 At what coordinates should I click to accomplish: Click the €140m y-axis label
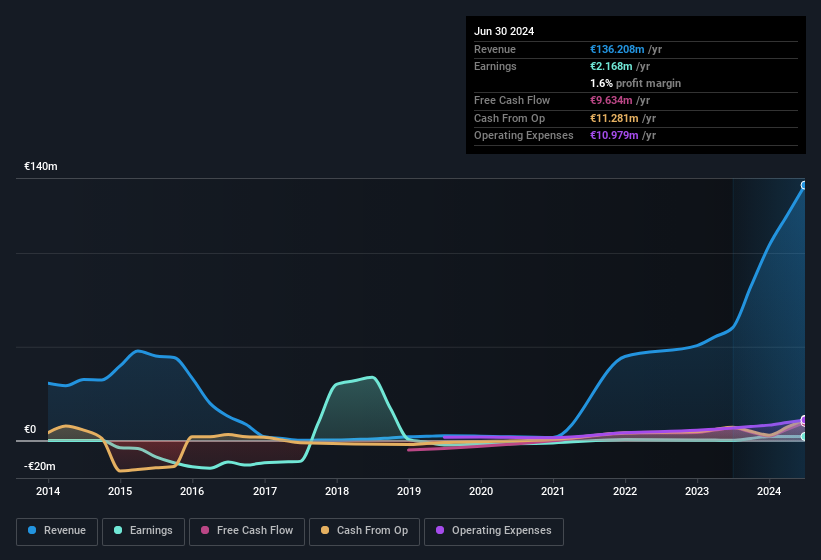[41, 166]
